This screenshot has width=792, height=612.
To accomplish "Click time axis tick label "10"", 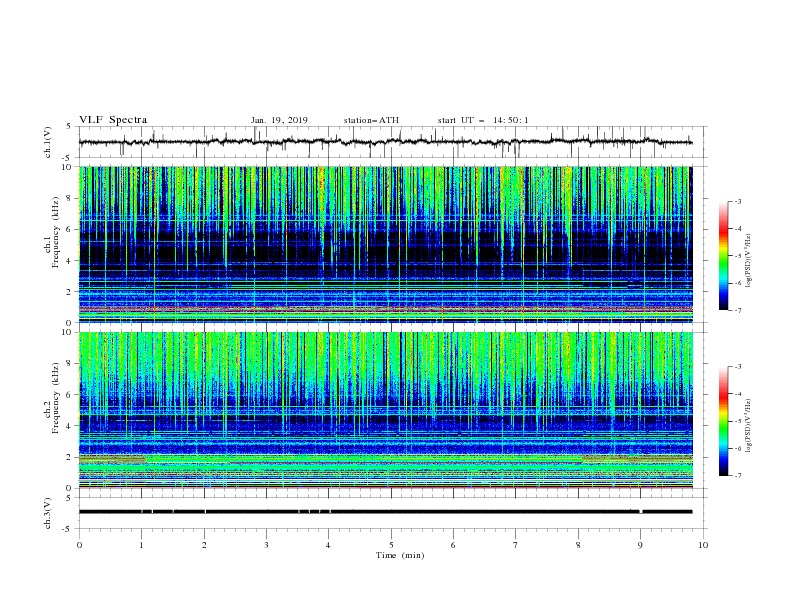I will (x=703, y=545).
